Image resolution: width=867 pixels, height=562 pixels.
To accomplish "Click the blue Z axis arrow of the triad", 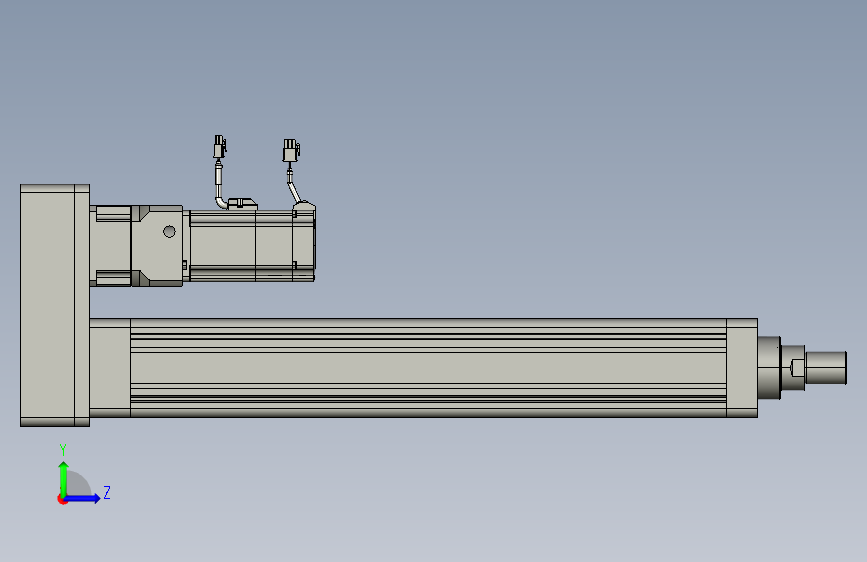I will (x=83, y=498).
